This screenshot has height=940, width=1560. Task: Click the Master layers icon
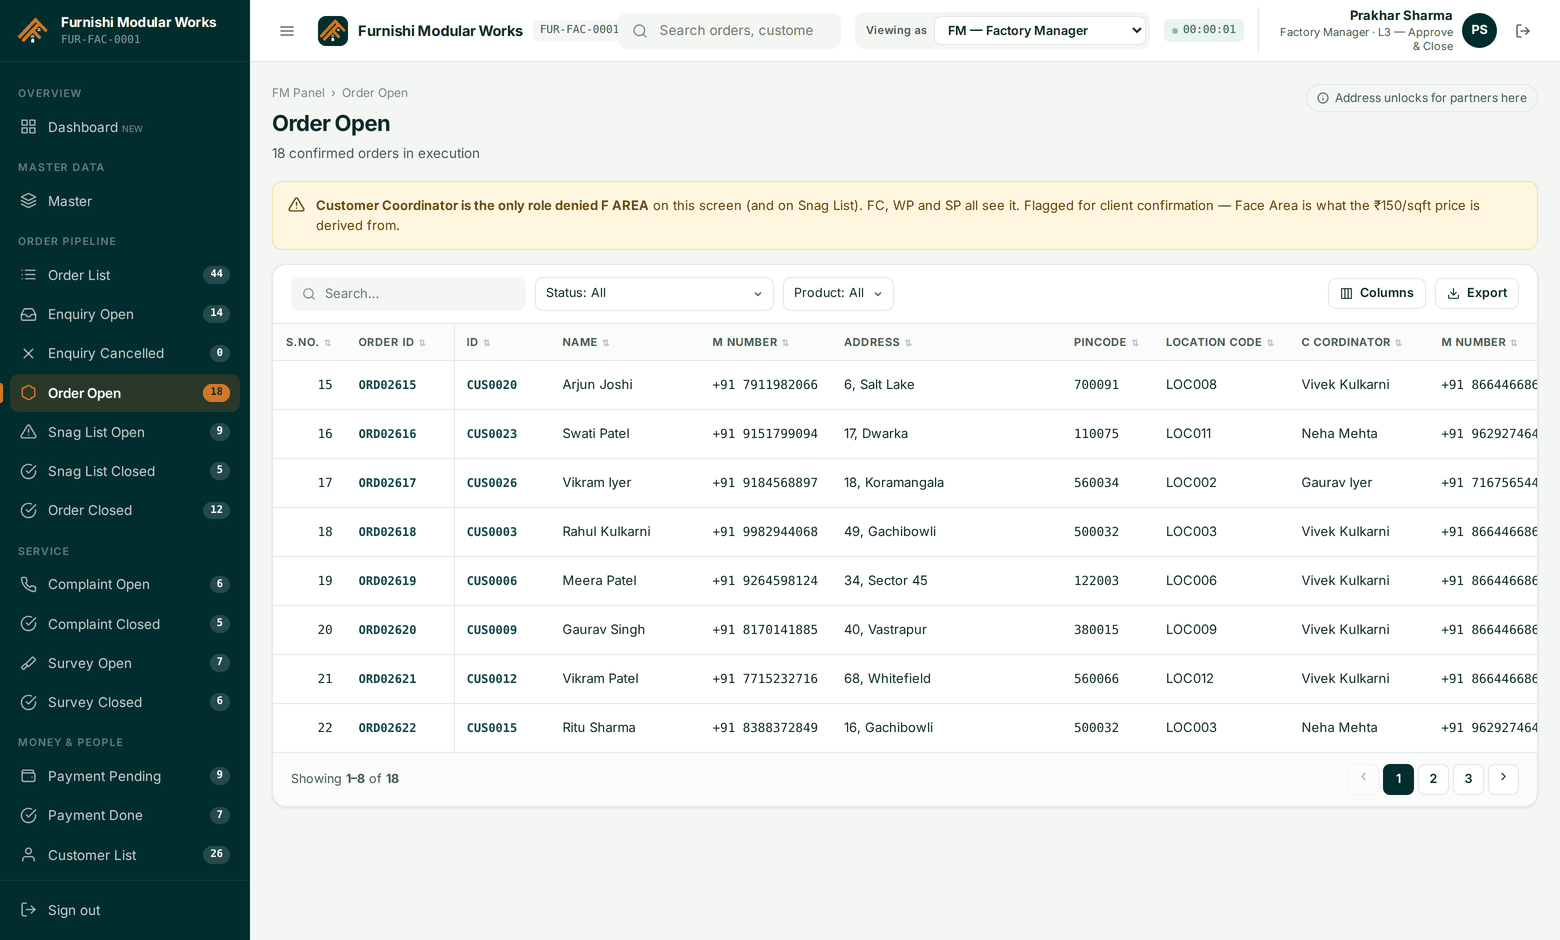point(29,201)
